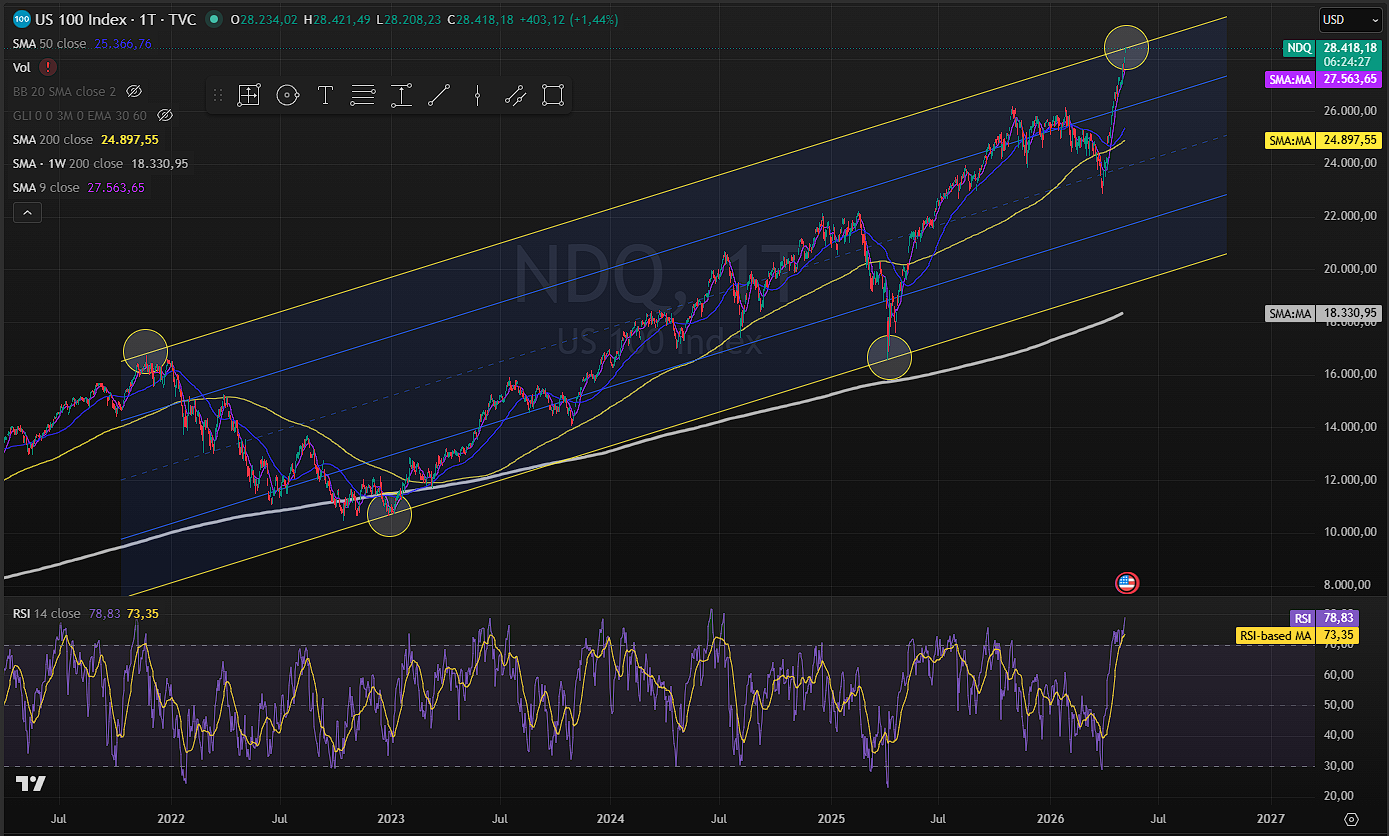Click the 2022 label on the time axis
The height and width of the screenshot is (836, 1389).
pyautogui.click(x=171, y=819)
